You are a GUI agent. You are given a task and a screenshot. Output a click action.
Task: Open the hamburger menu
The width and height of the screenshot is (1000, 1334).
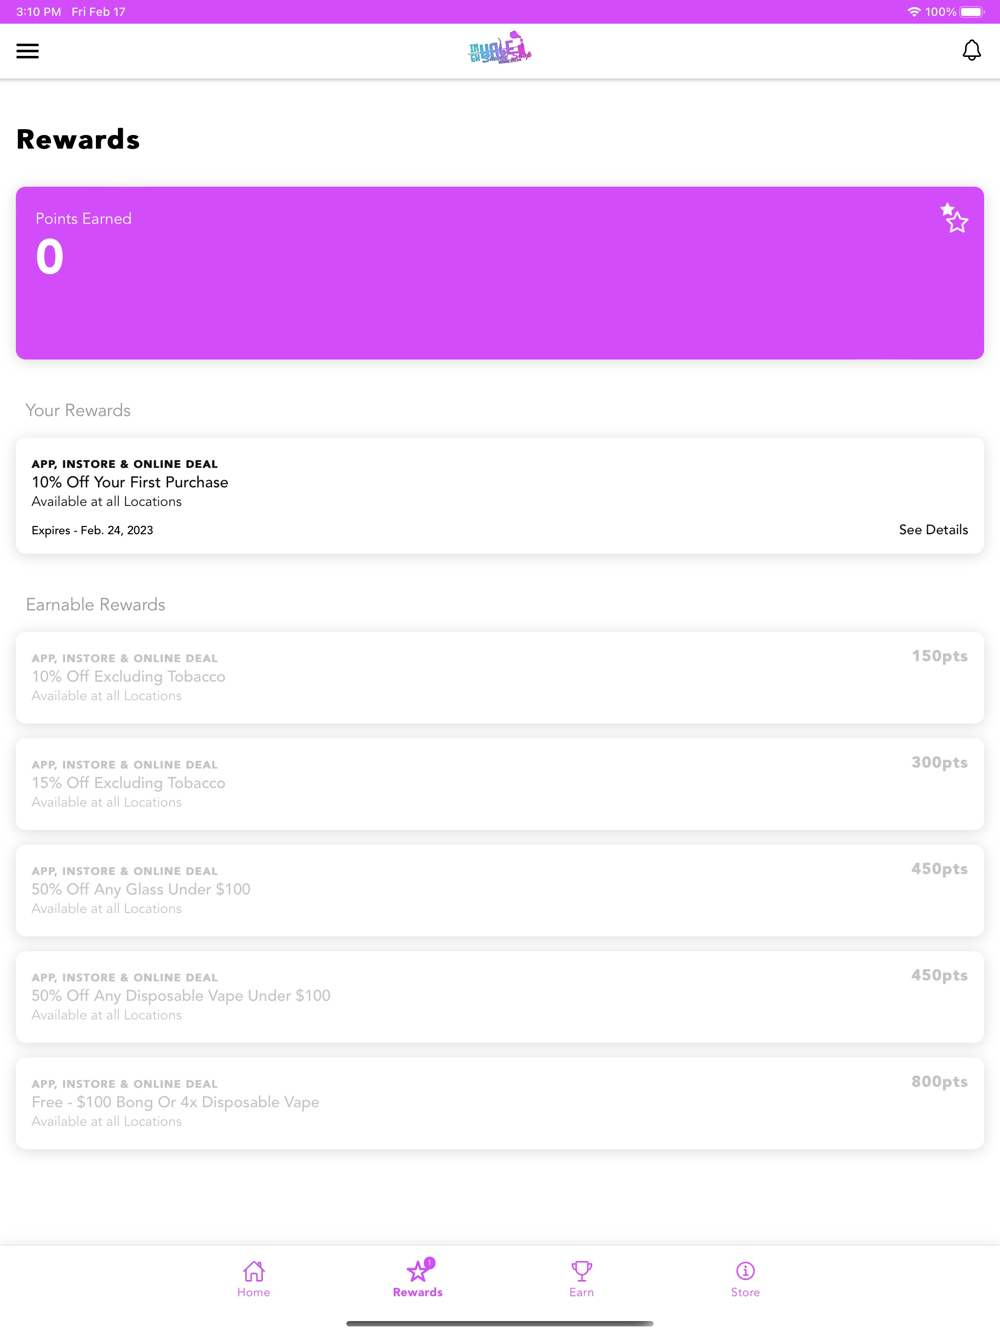[28, 51]
